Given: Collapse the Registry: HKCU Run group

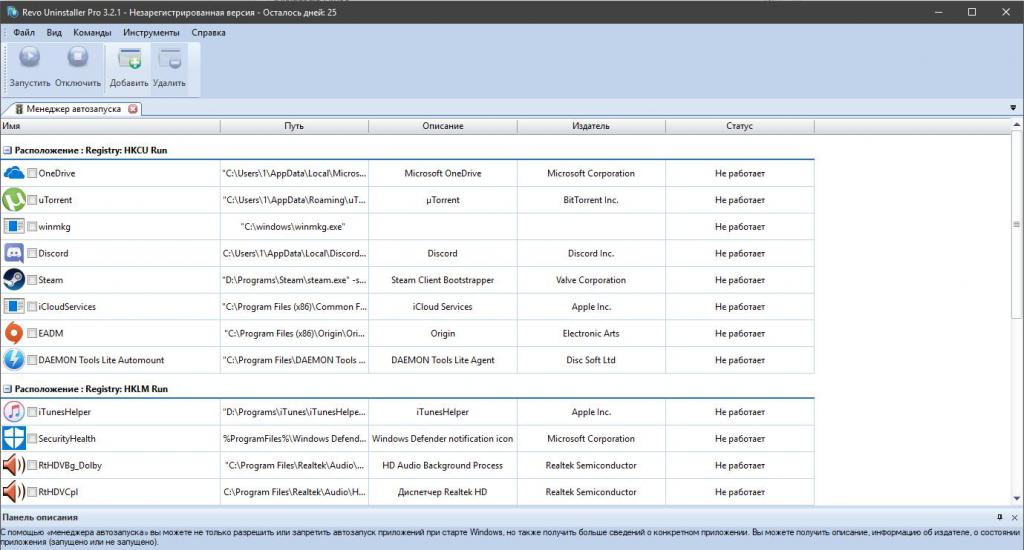Looking at the screenshot, I should [x=7, y=150].
